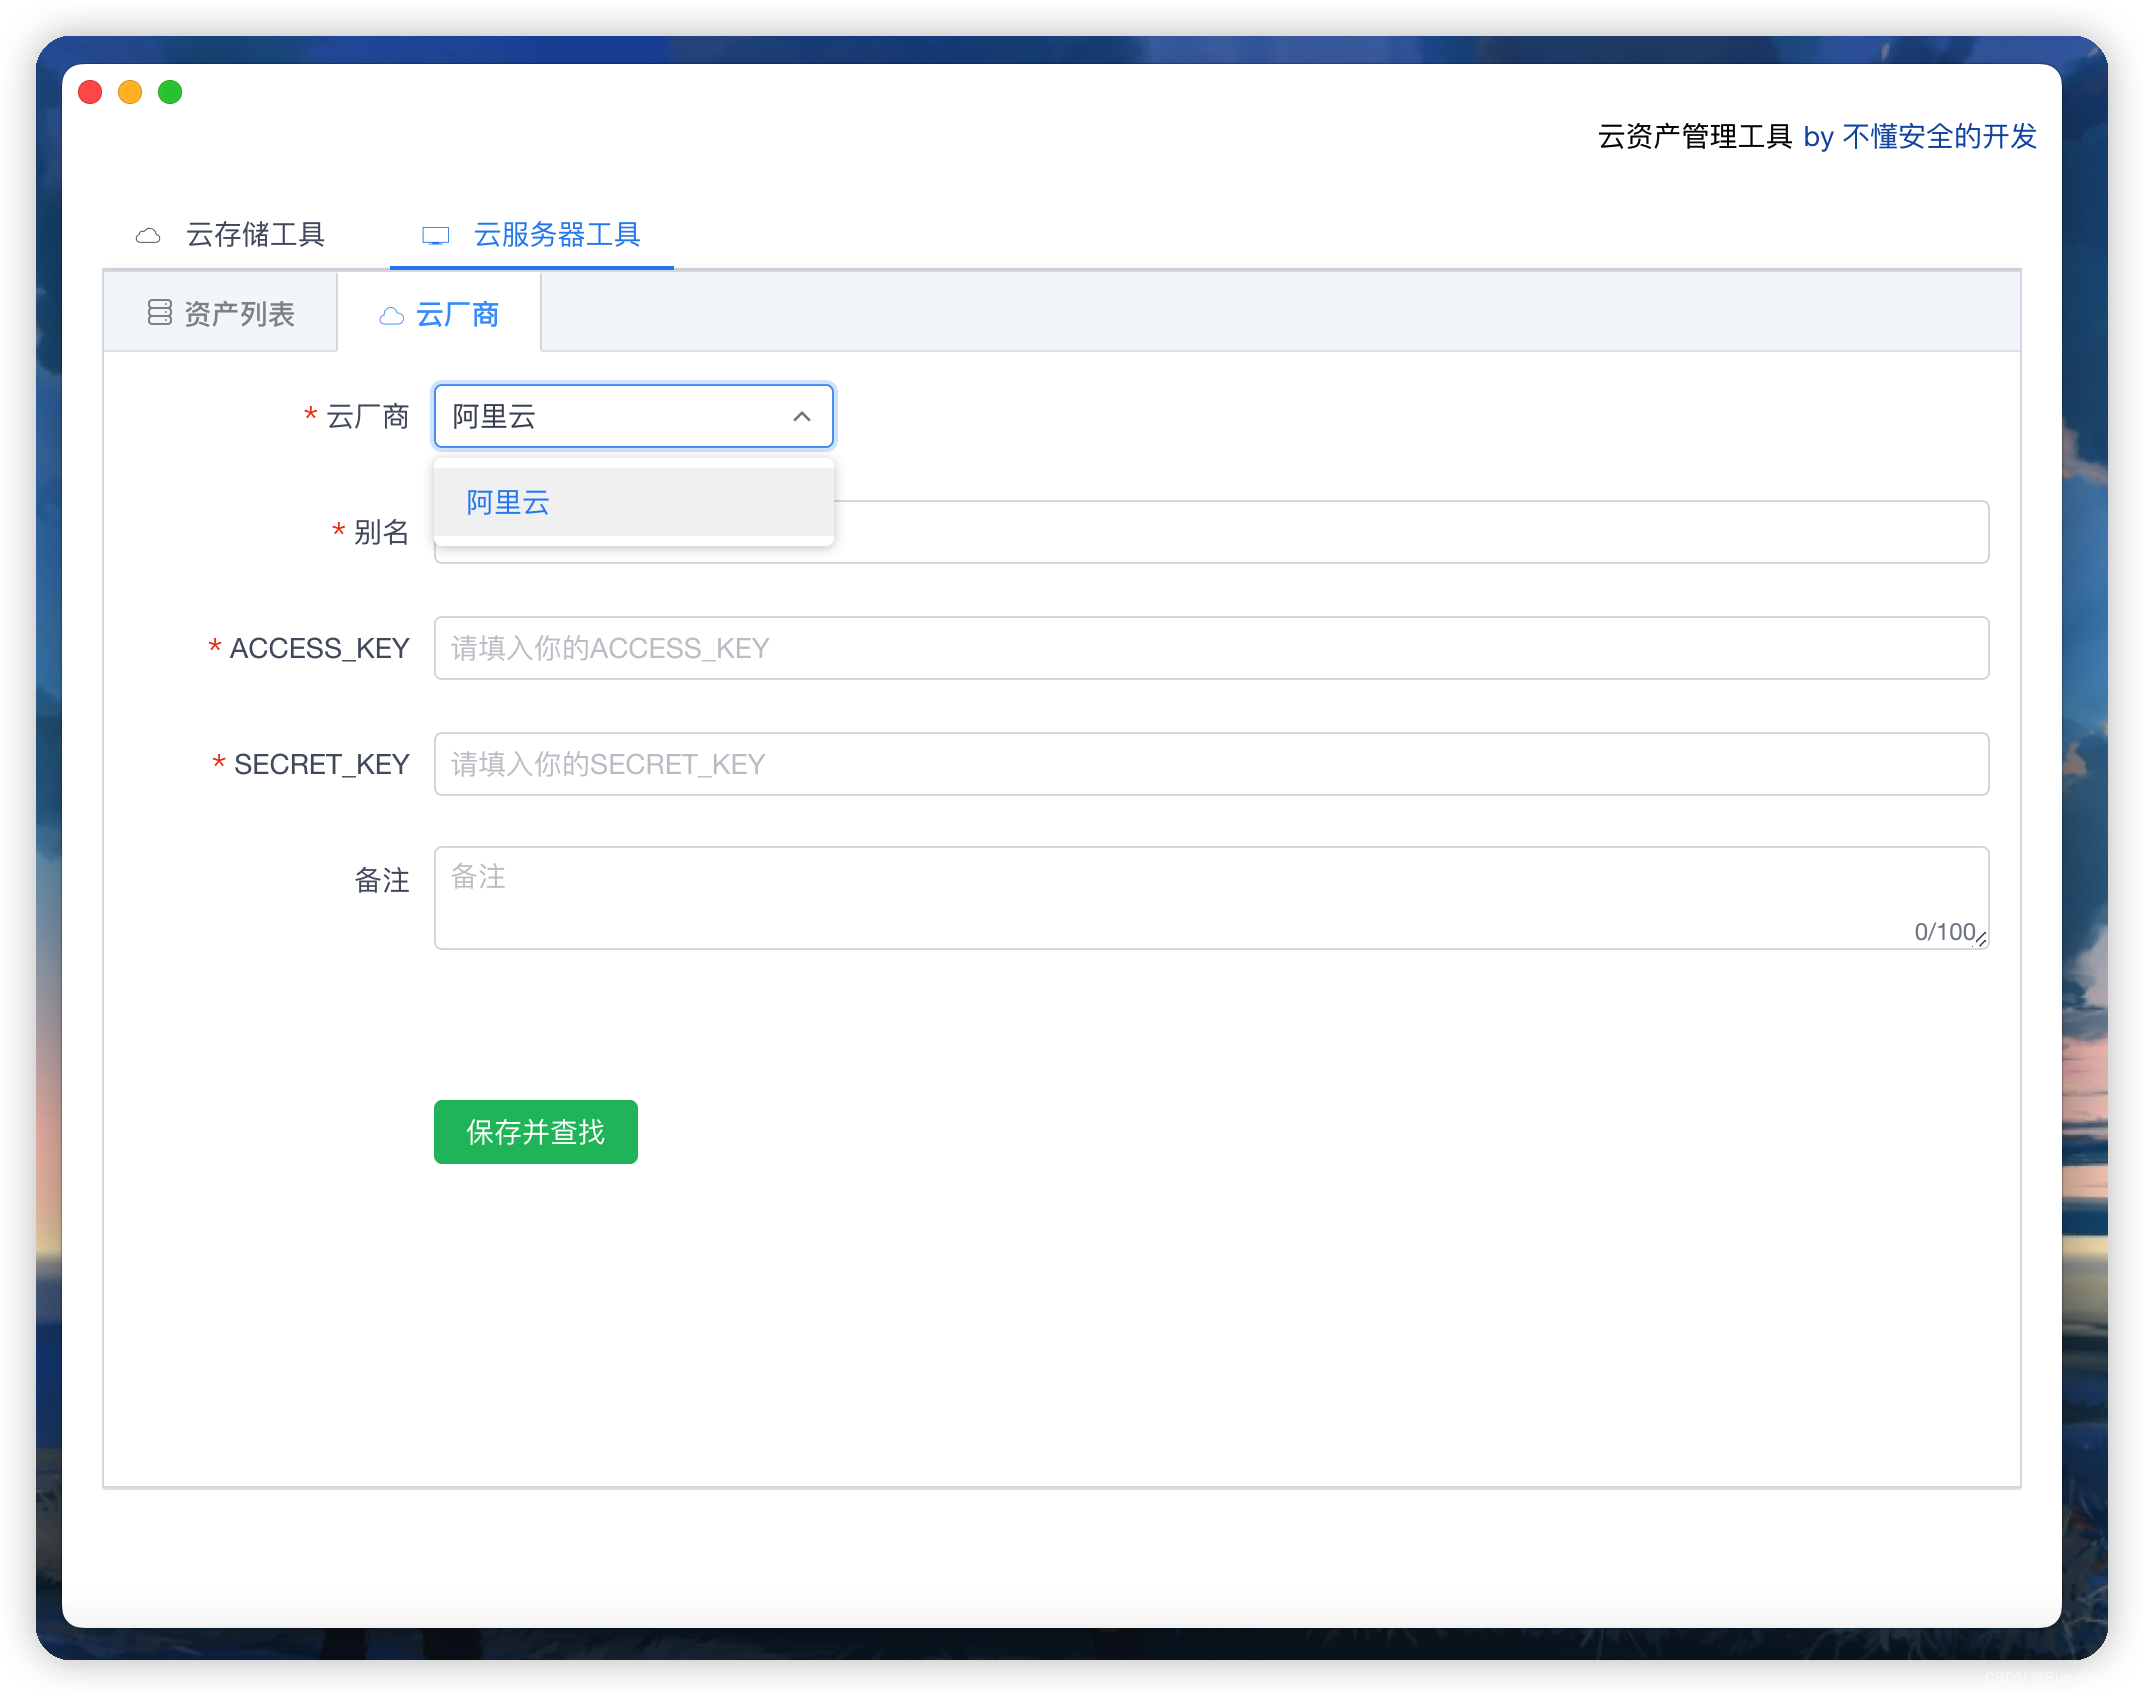Click the cloud icon on 云存储工具 tab
2144x1696 pixels.
[x=150, y=235]
